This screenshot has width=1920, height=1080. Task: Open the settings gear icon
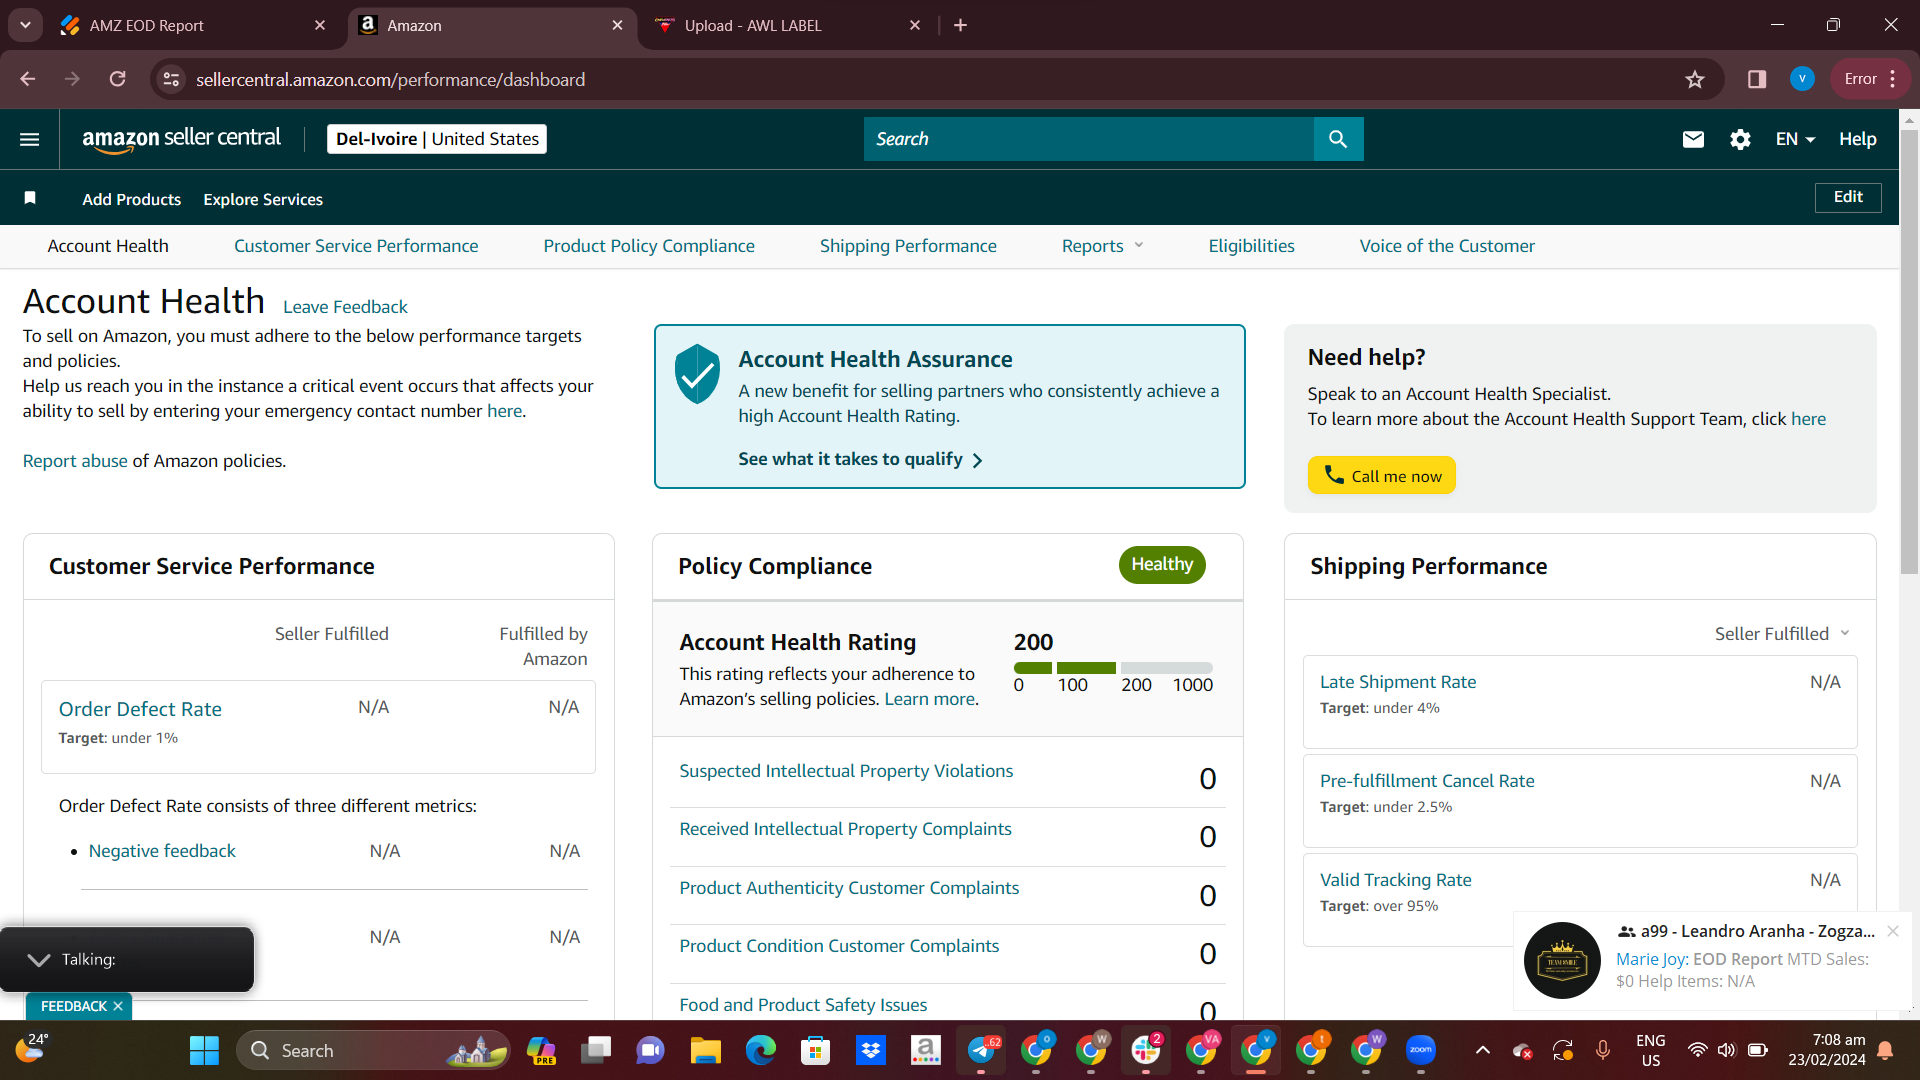point(1740,139)
